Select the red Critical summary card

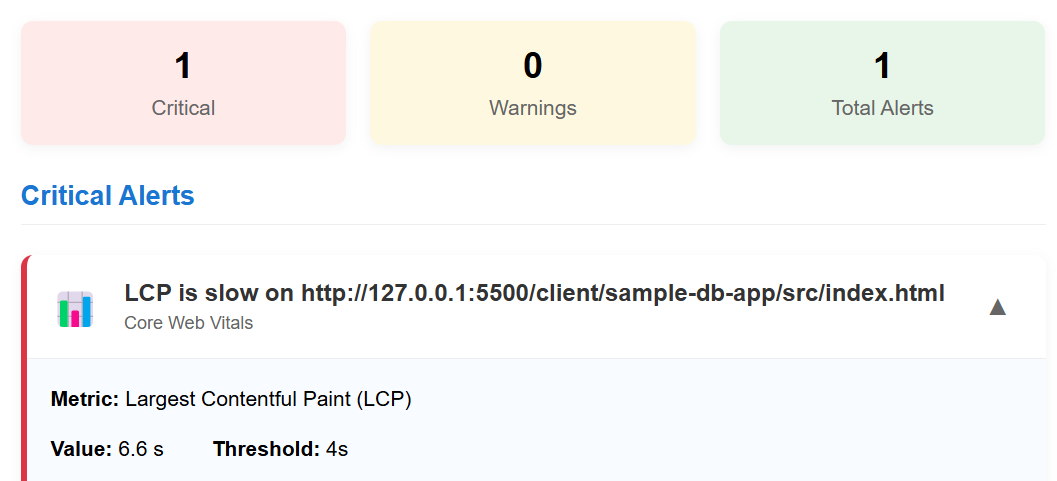[x=183, y=83]
